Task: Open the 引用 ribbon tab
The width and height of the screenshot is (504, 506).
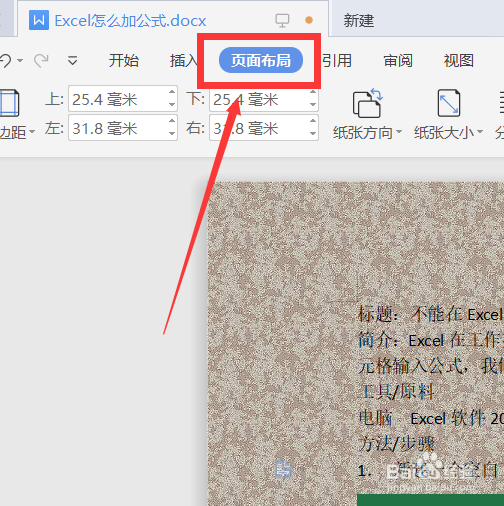Action: point(337,61)
